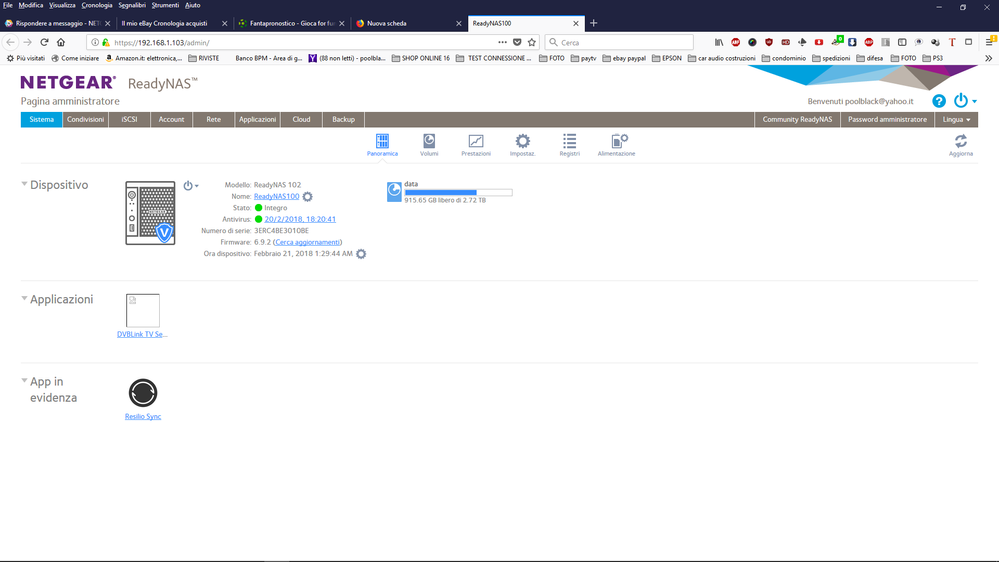999x562 pixels.
Task: Click the Resilio Sync app icon
Action: click(143, 393)
